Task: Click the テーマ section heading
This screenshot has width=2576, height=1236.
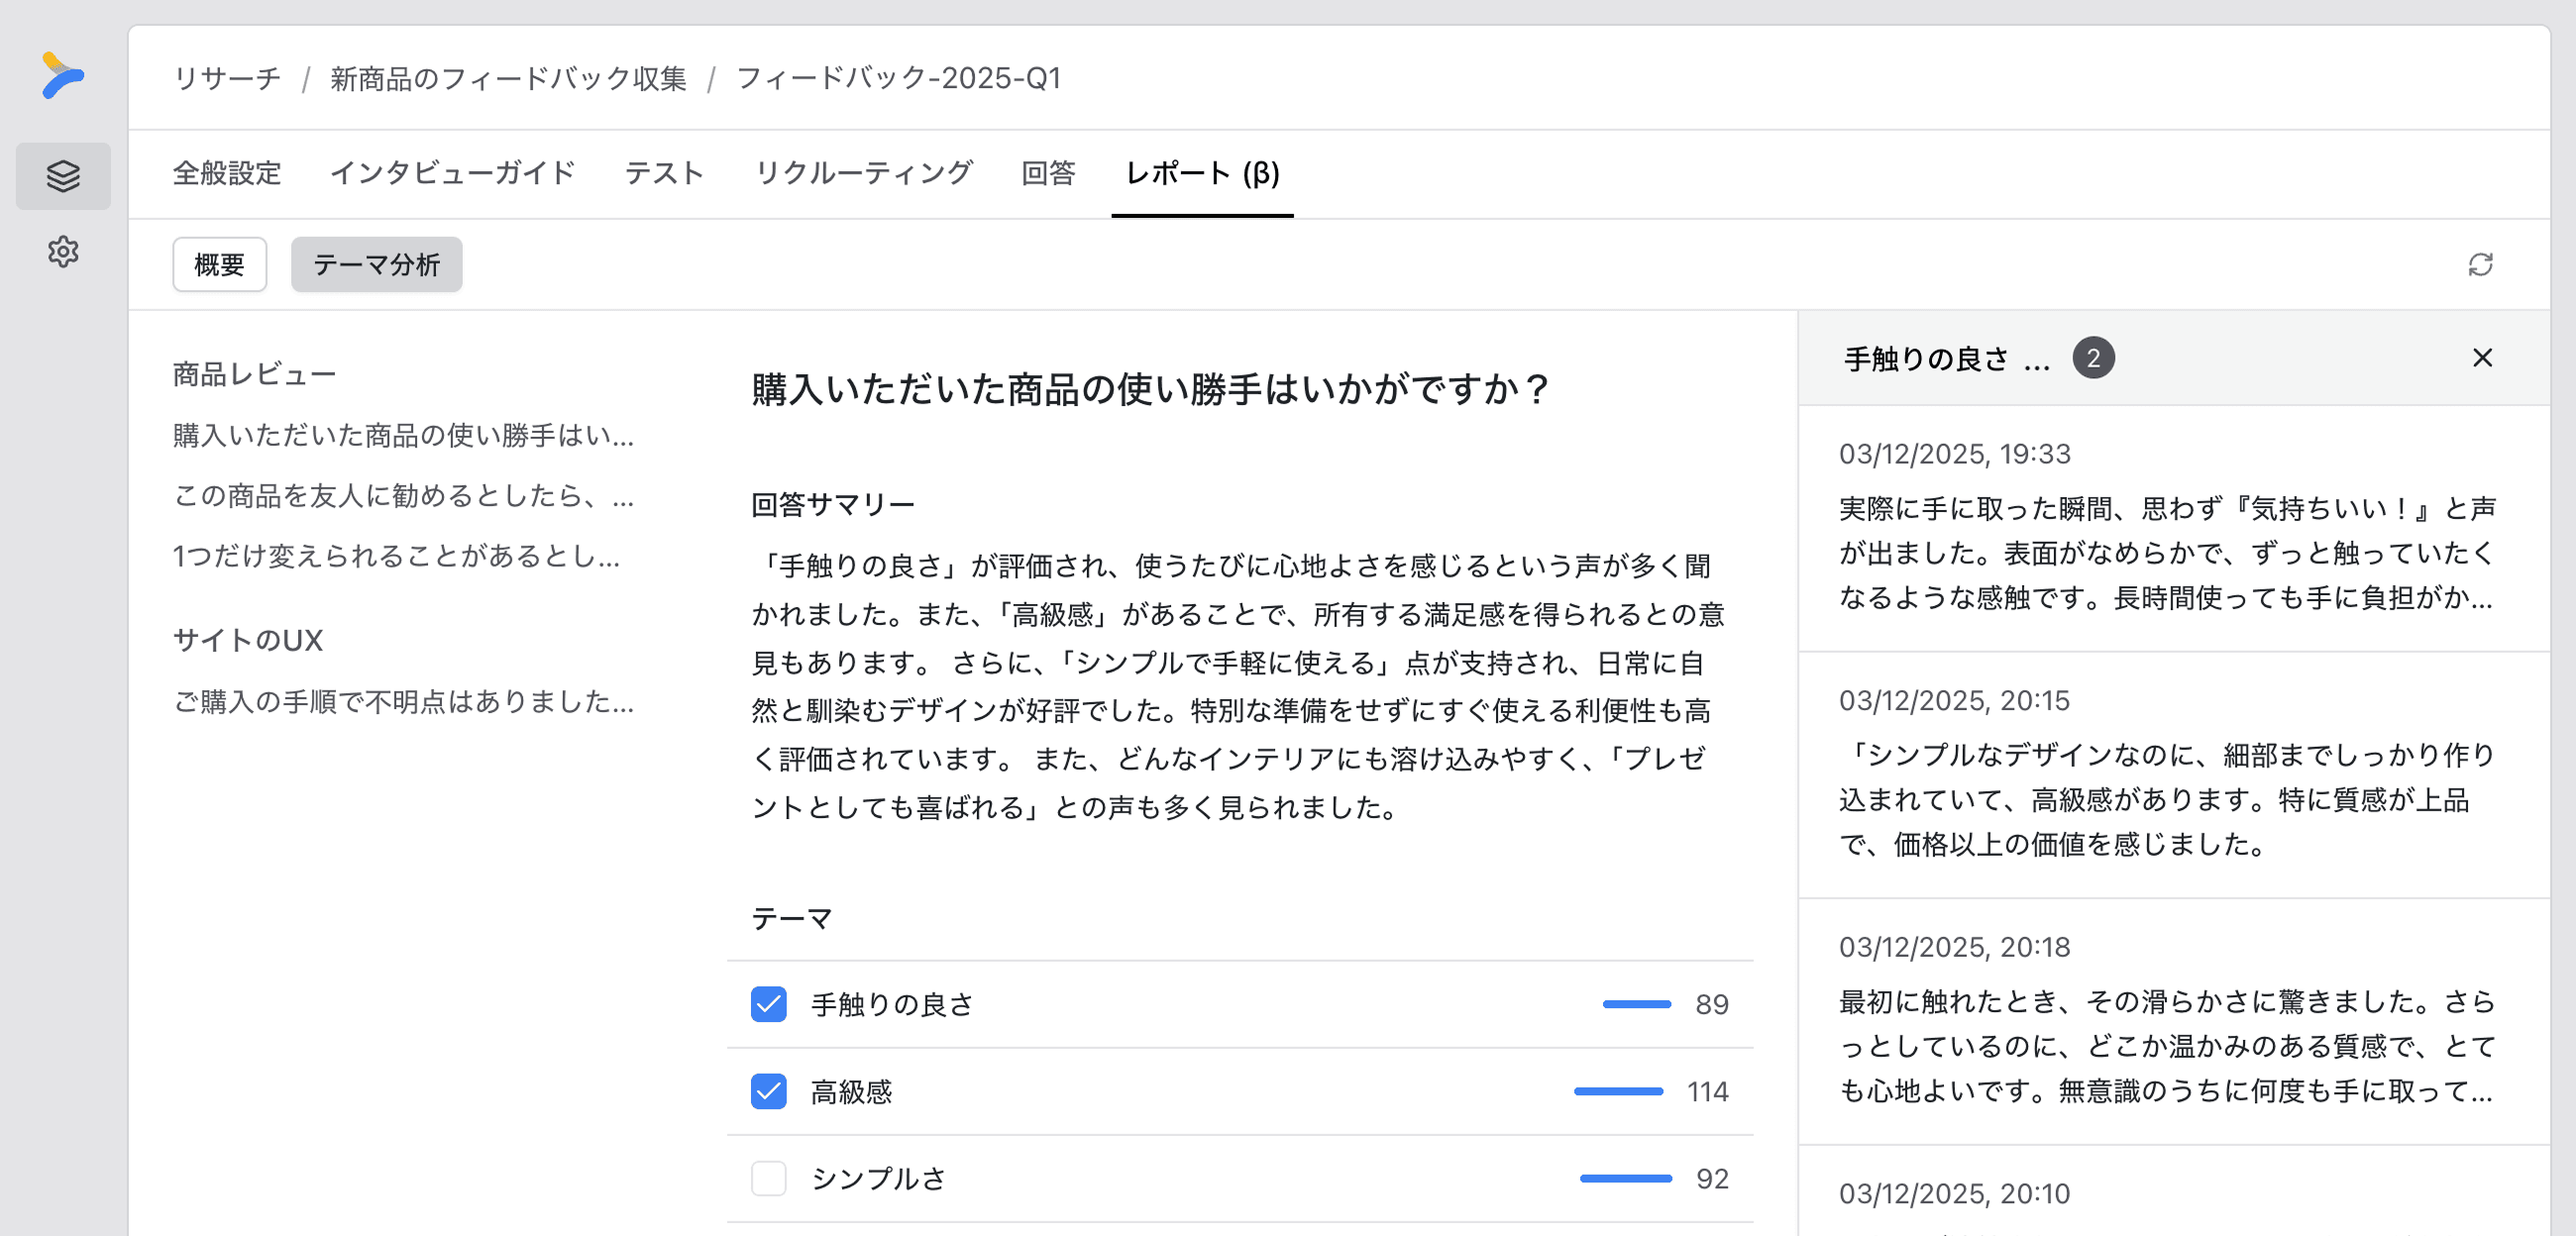Action: [x=792, y=918]
